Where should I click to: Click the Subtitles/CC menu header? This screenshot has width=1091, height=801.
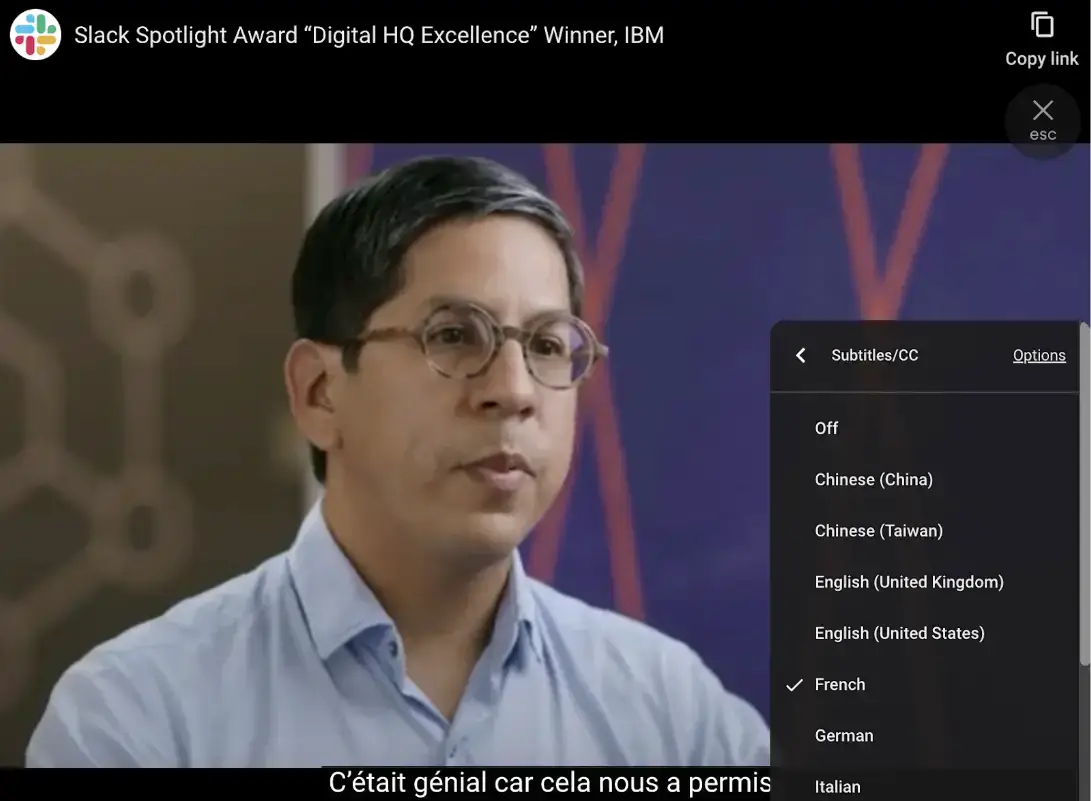pos(874,356)
